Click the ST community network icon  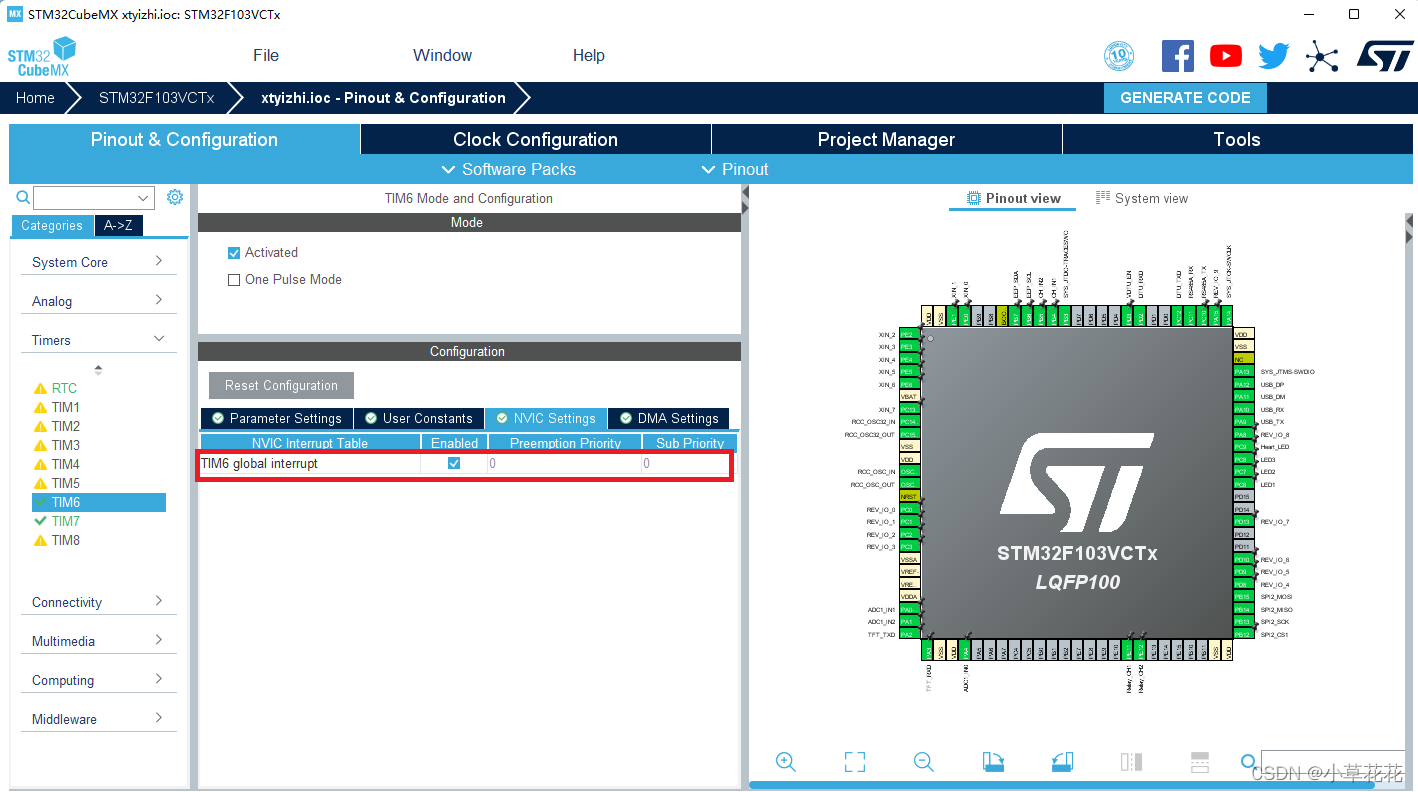1322,56
